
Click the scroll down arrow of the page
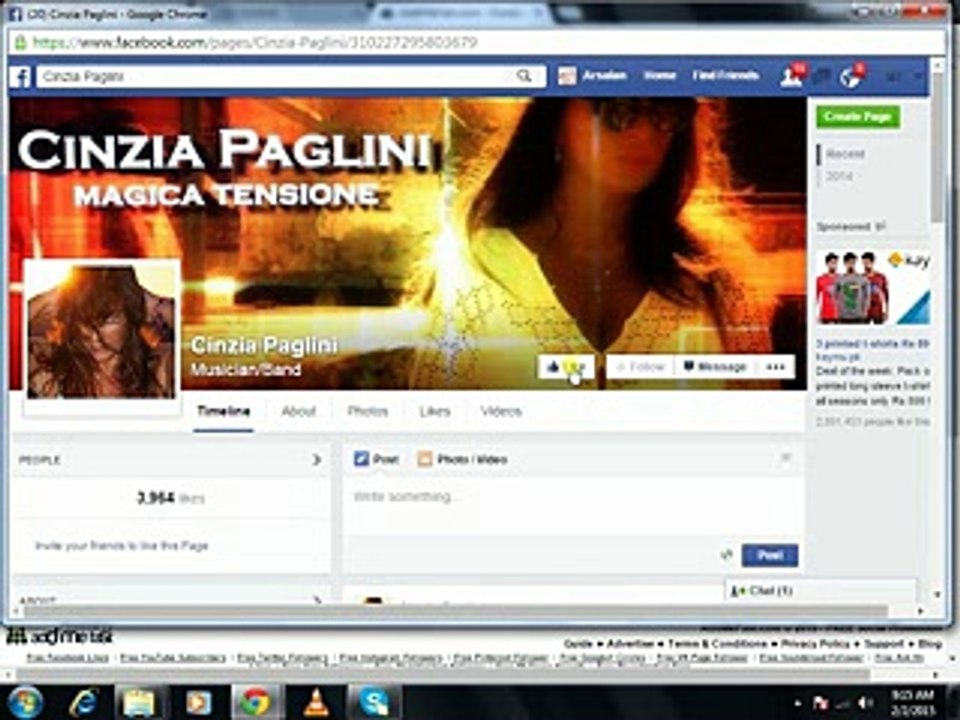pos(937,594)
